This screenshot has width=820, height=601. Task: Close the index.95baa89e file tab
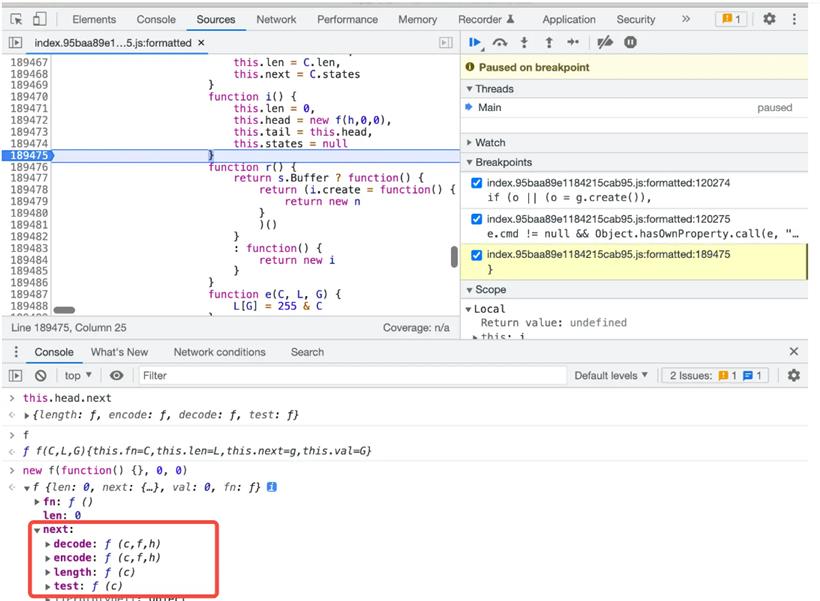(201, 43)
